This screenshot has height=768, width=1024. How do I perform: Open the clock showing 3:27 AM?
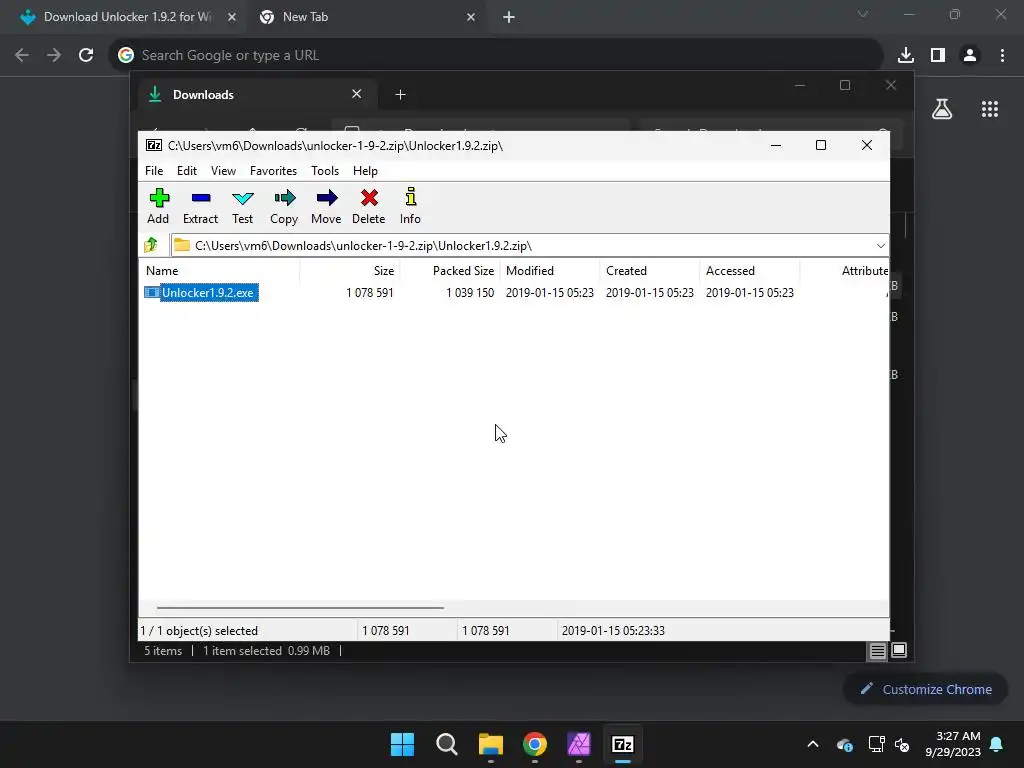(953, 744)
